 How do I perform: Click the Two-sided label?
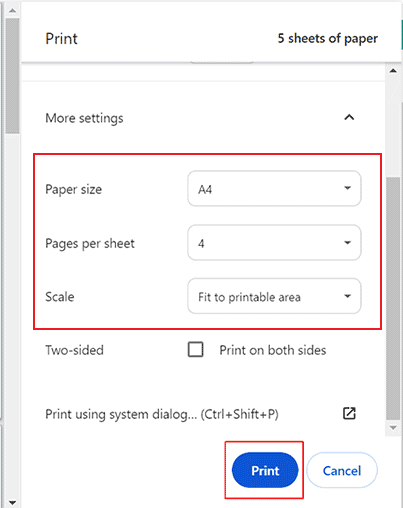[x=74, y=350]
